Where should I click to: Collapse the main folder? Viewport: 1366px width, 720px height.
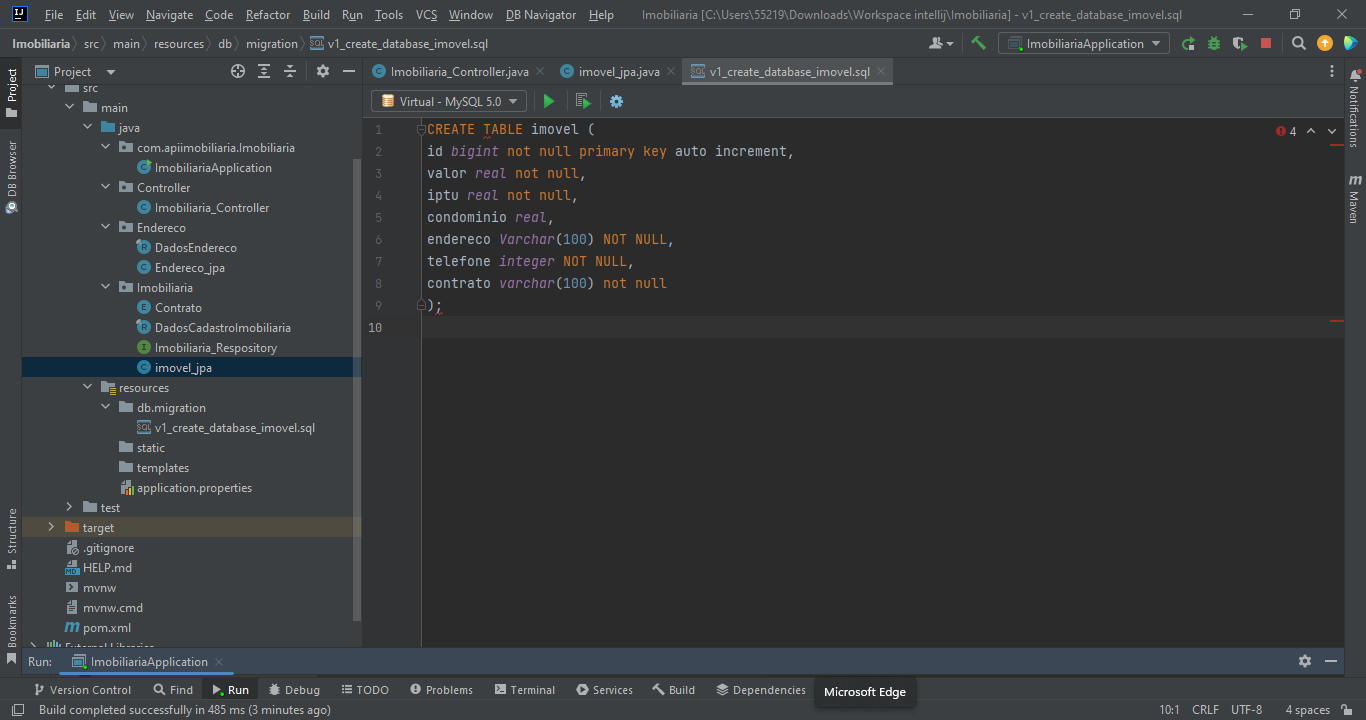[69, 107]
